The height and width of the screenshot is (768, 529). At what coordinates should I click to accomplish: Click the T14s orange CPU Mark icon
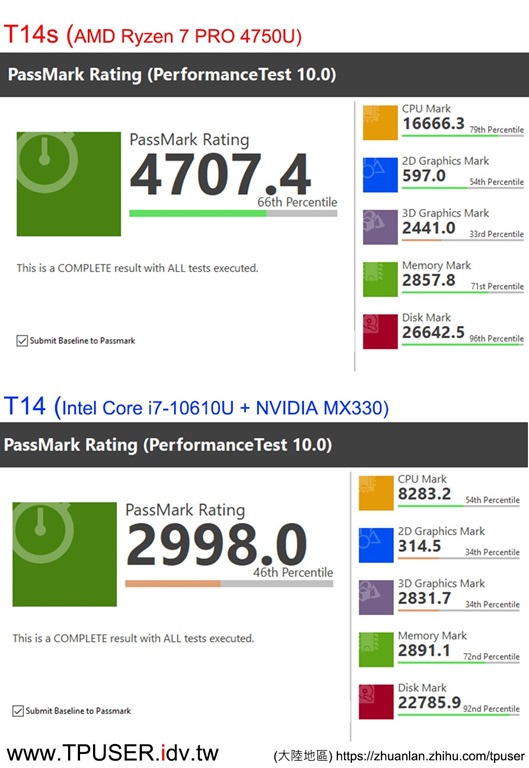pyautogui.click(x=380, y=123)
